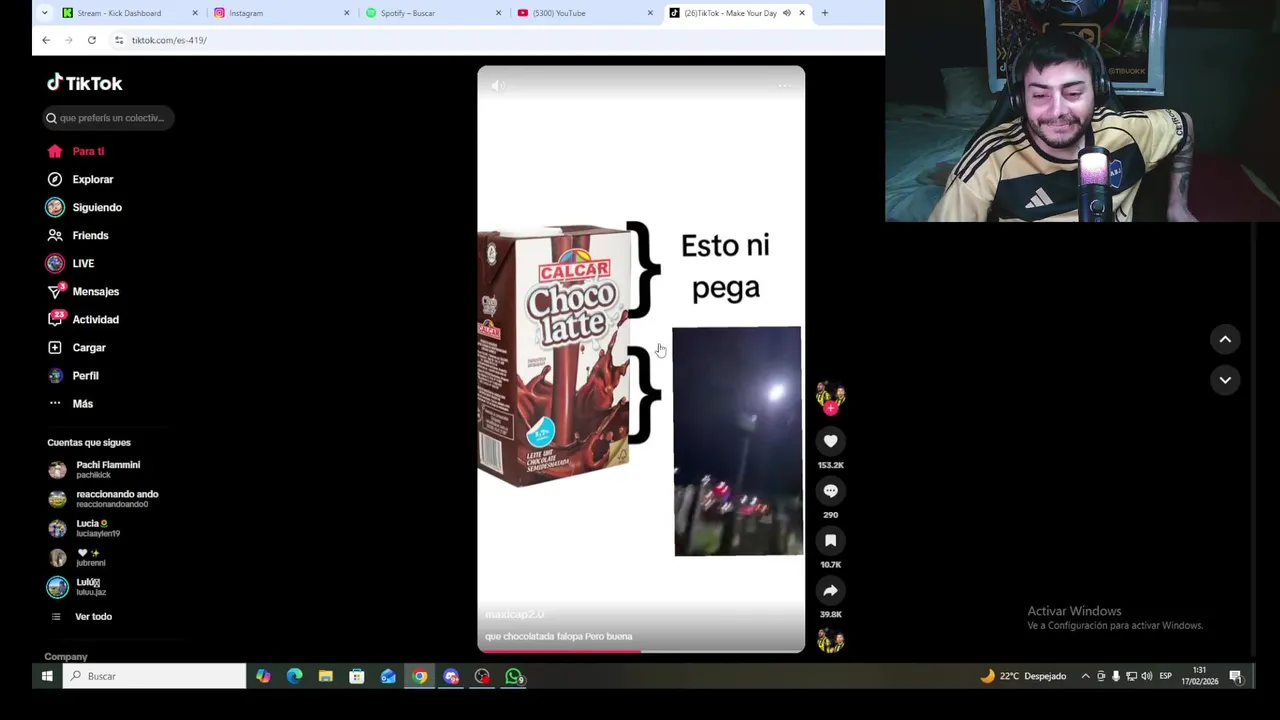Screen dimensions: 1280x720
Task: Toggle the video volume icon
Action: click(498, 86)
